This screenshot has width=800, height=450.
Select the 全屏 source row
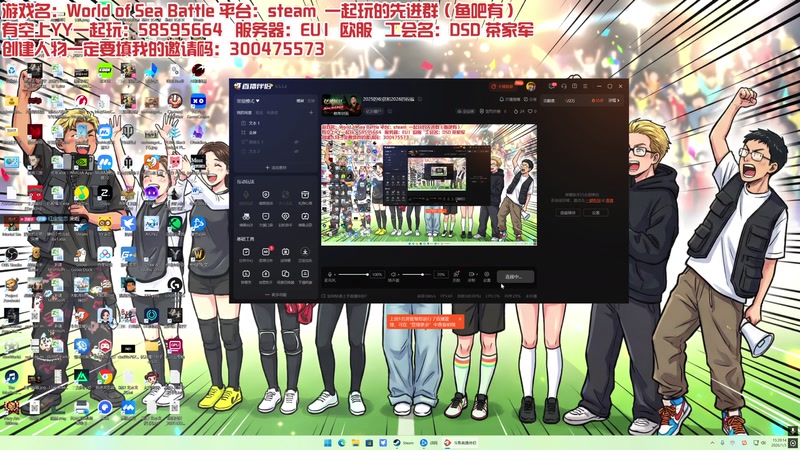tap(276, 133)
